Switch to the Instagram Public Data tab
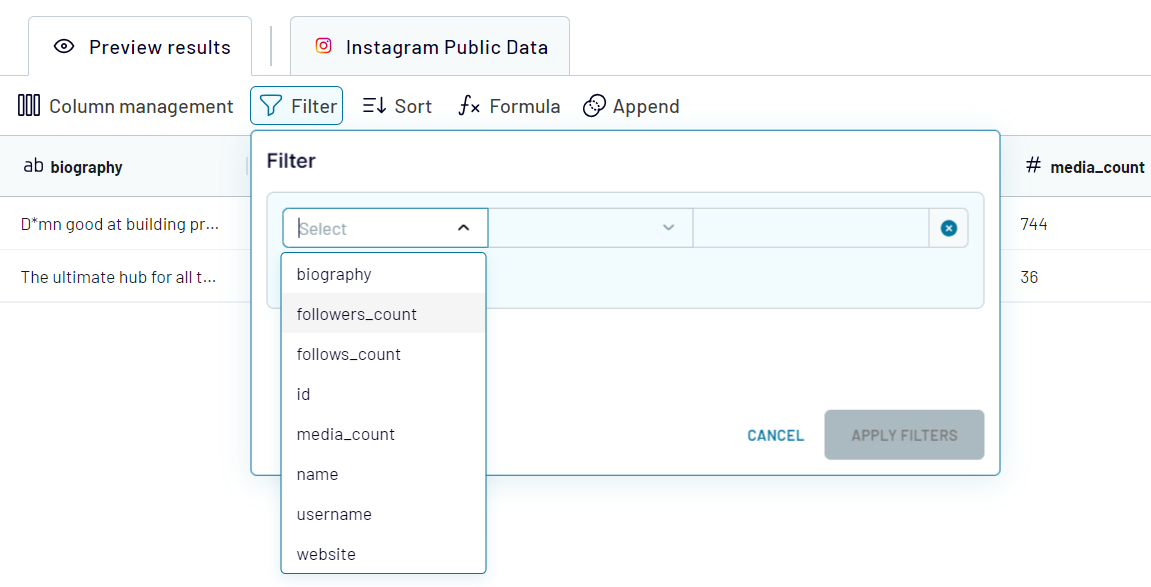Image resolution: width=1151 pixels, height=587 pixels. click(x=430, y=46)
